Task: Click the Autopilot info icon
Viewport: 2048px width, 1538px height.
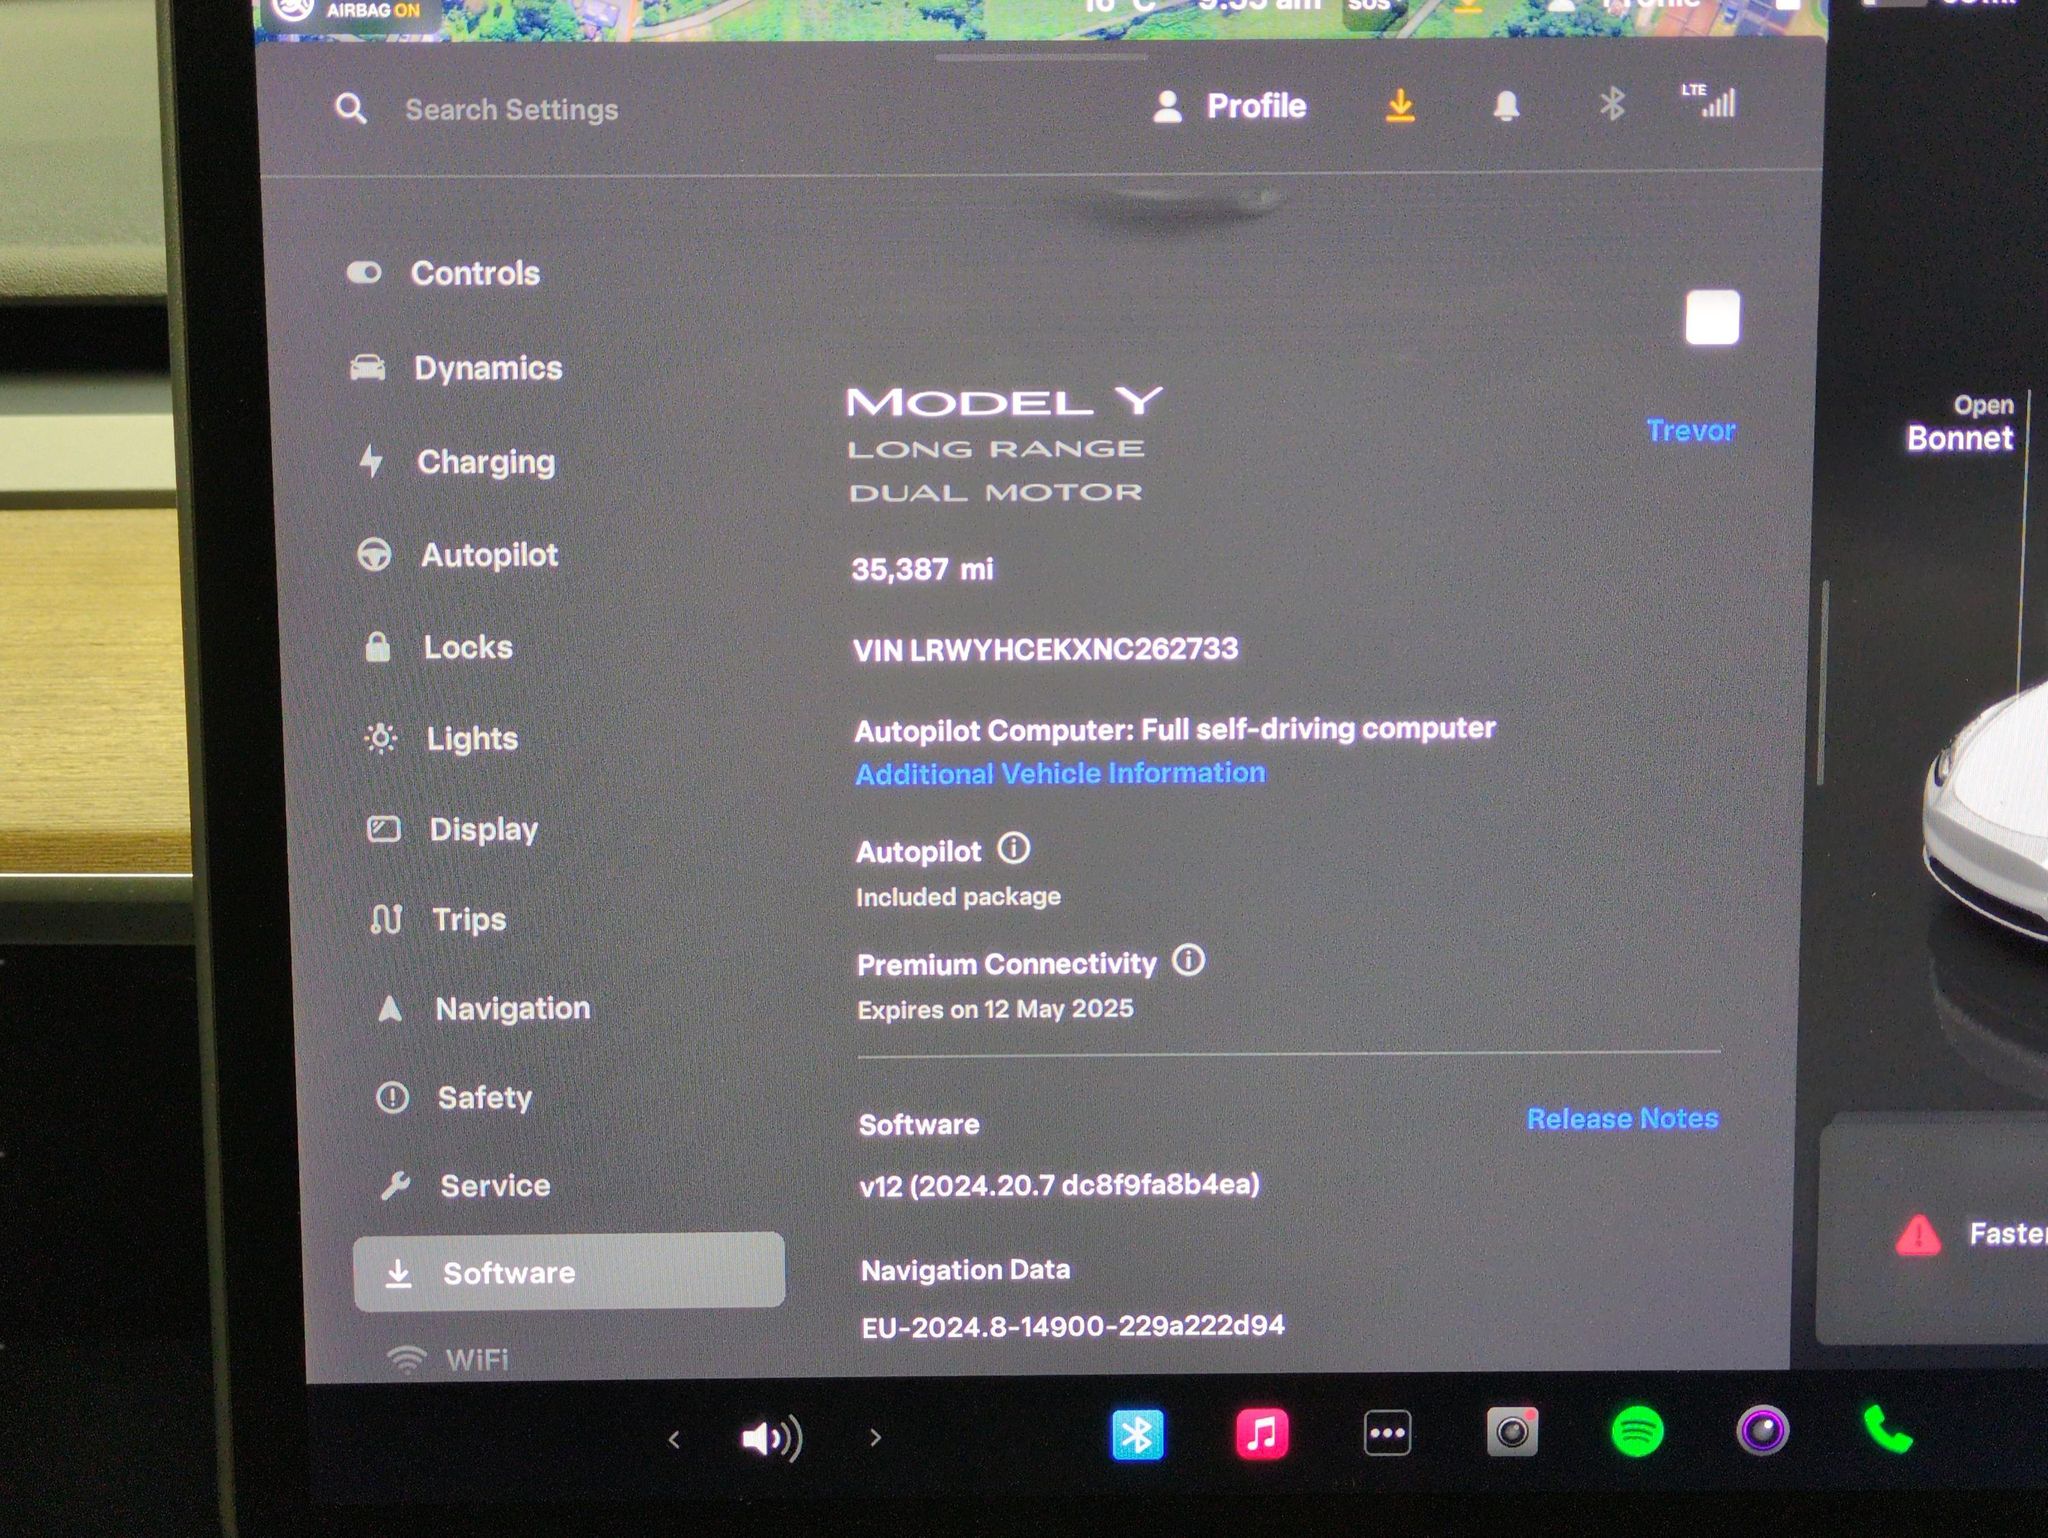Action: coord(1014,849)
